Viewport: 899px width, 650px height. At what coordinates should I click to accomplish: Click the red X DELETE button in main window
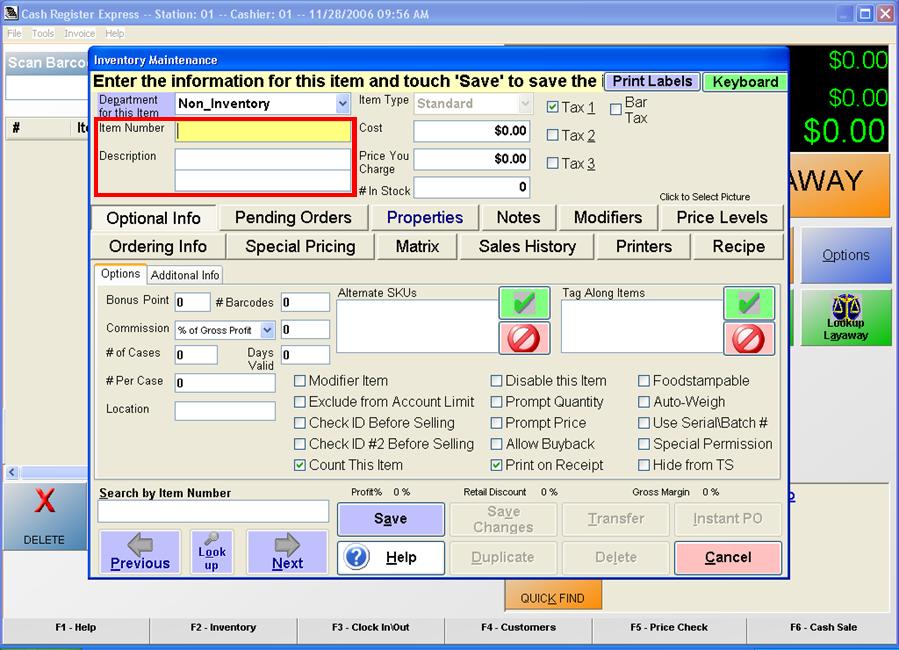coord(45,516)
